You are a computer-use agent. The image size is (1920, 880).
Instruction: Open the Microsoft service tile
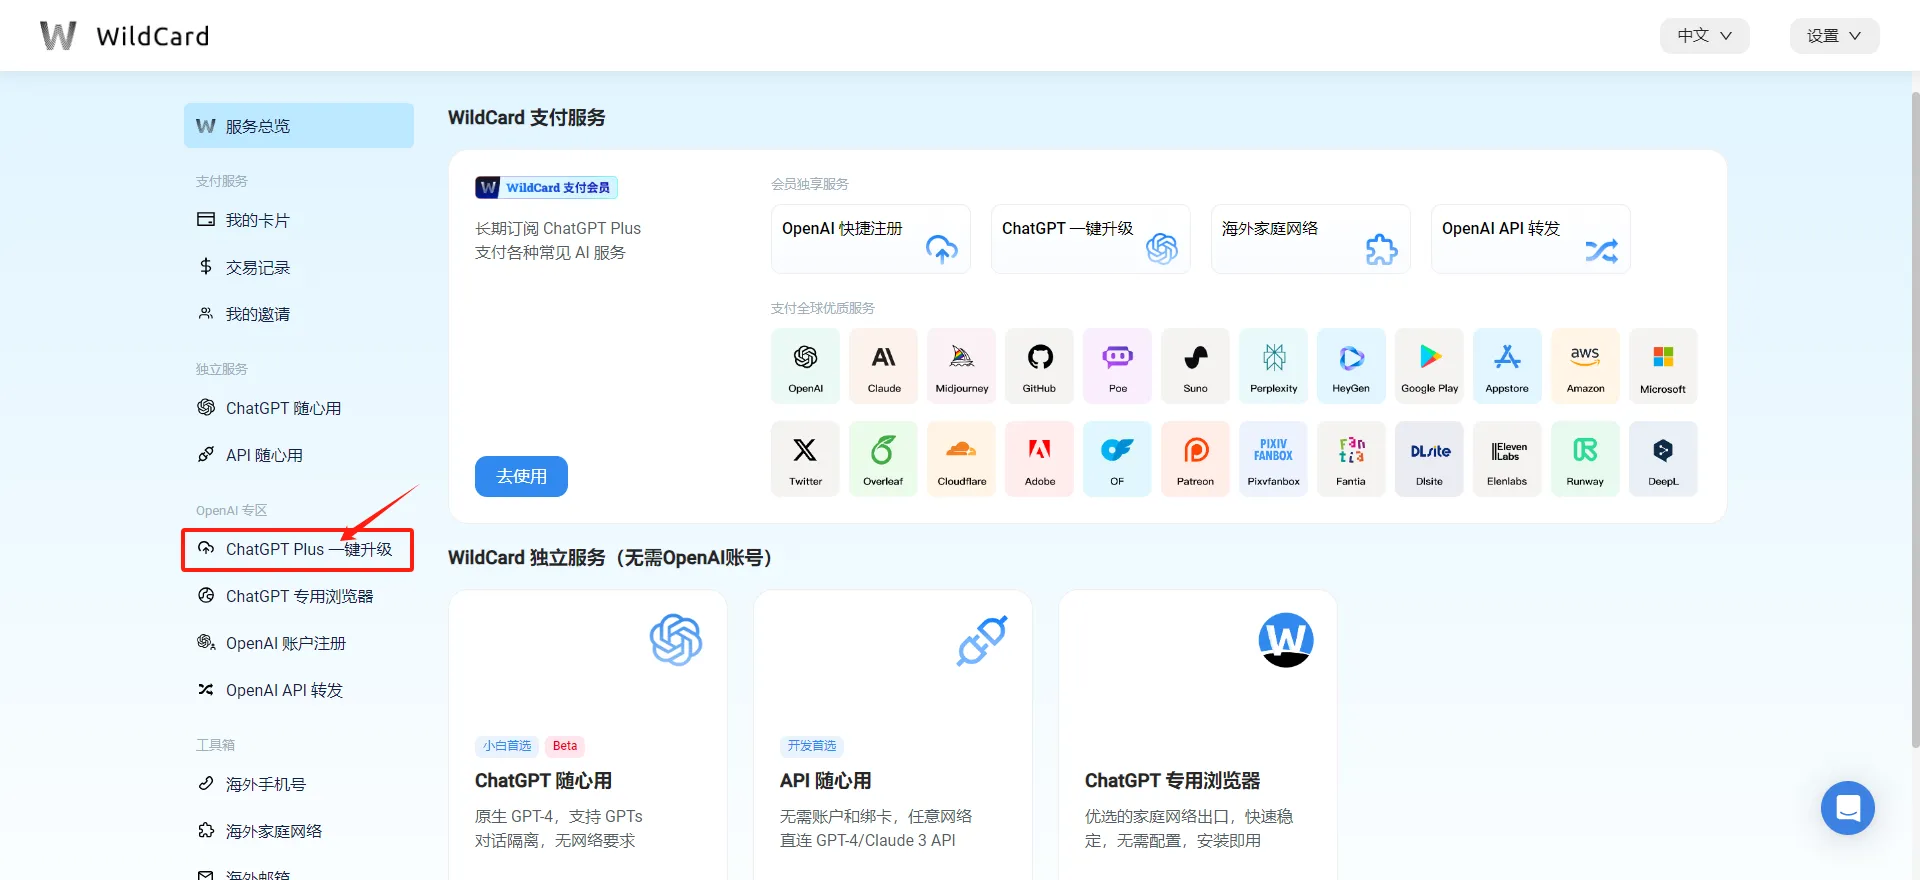[1663, 366]
